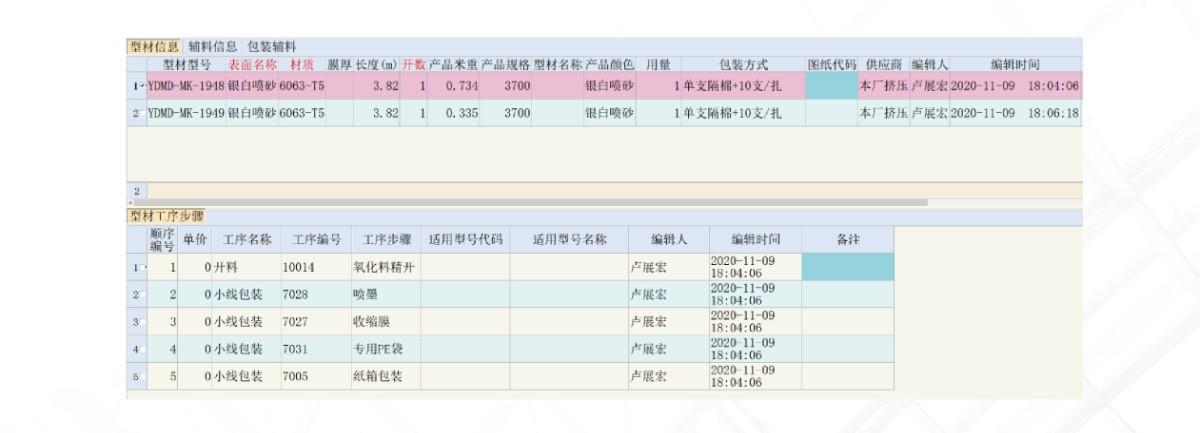The width and height of the screenshot is (1200, 433).
Task: Switch to the 辅料信息 tab
Action: click(x=213, y=46)
